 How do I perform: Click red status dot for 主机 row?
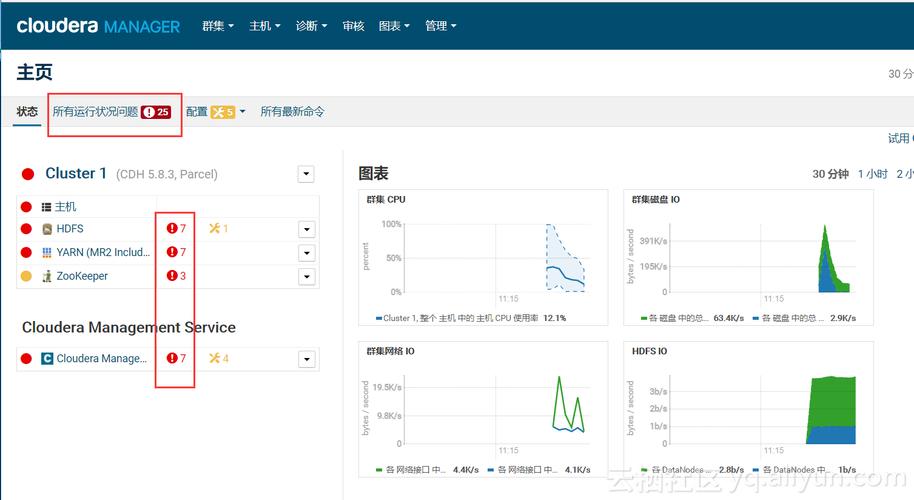point(26,207)
